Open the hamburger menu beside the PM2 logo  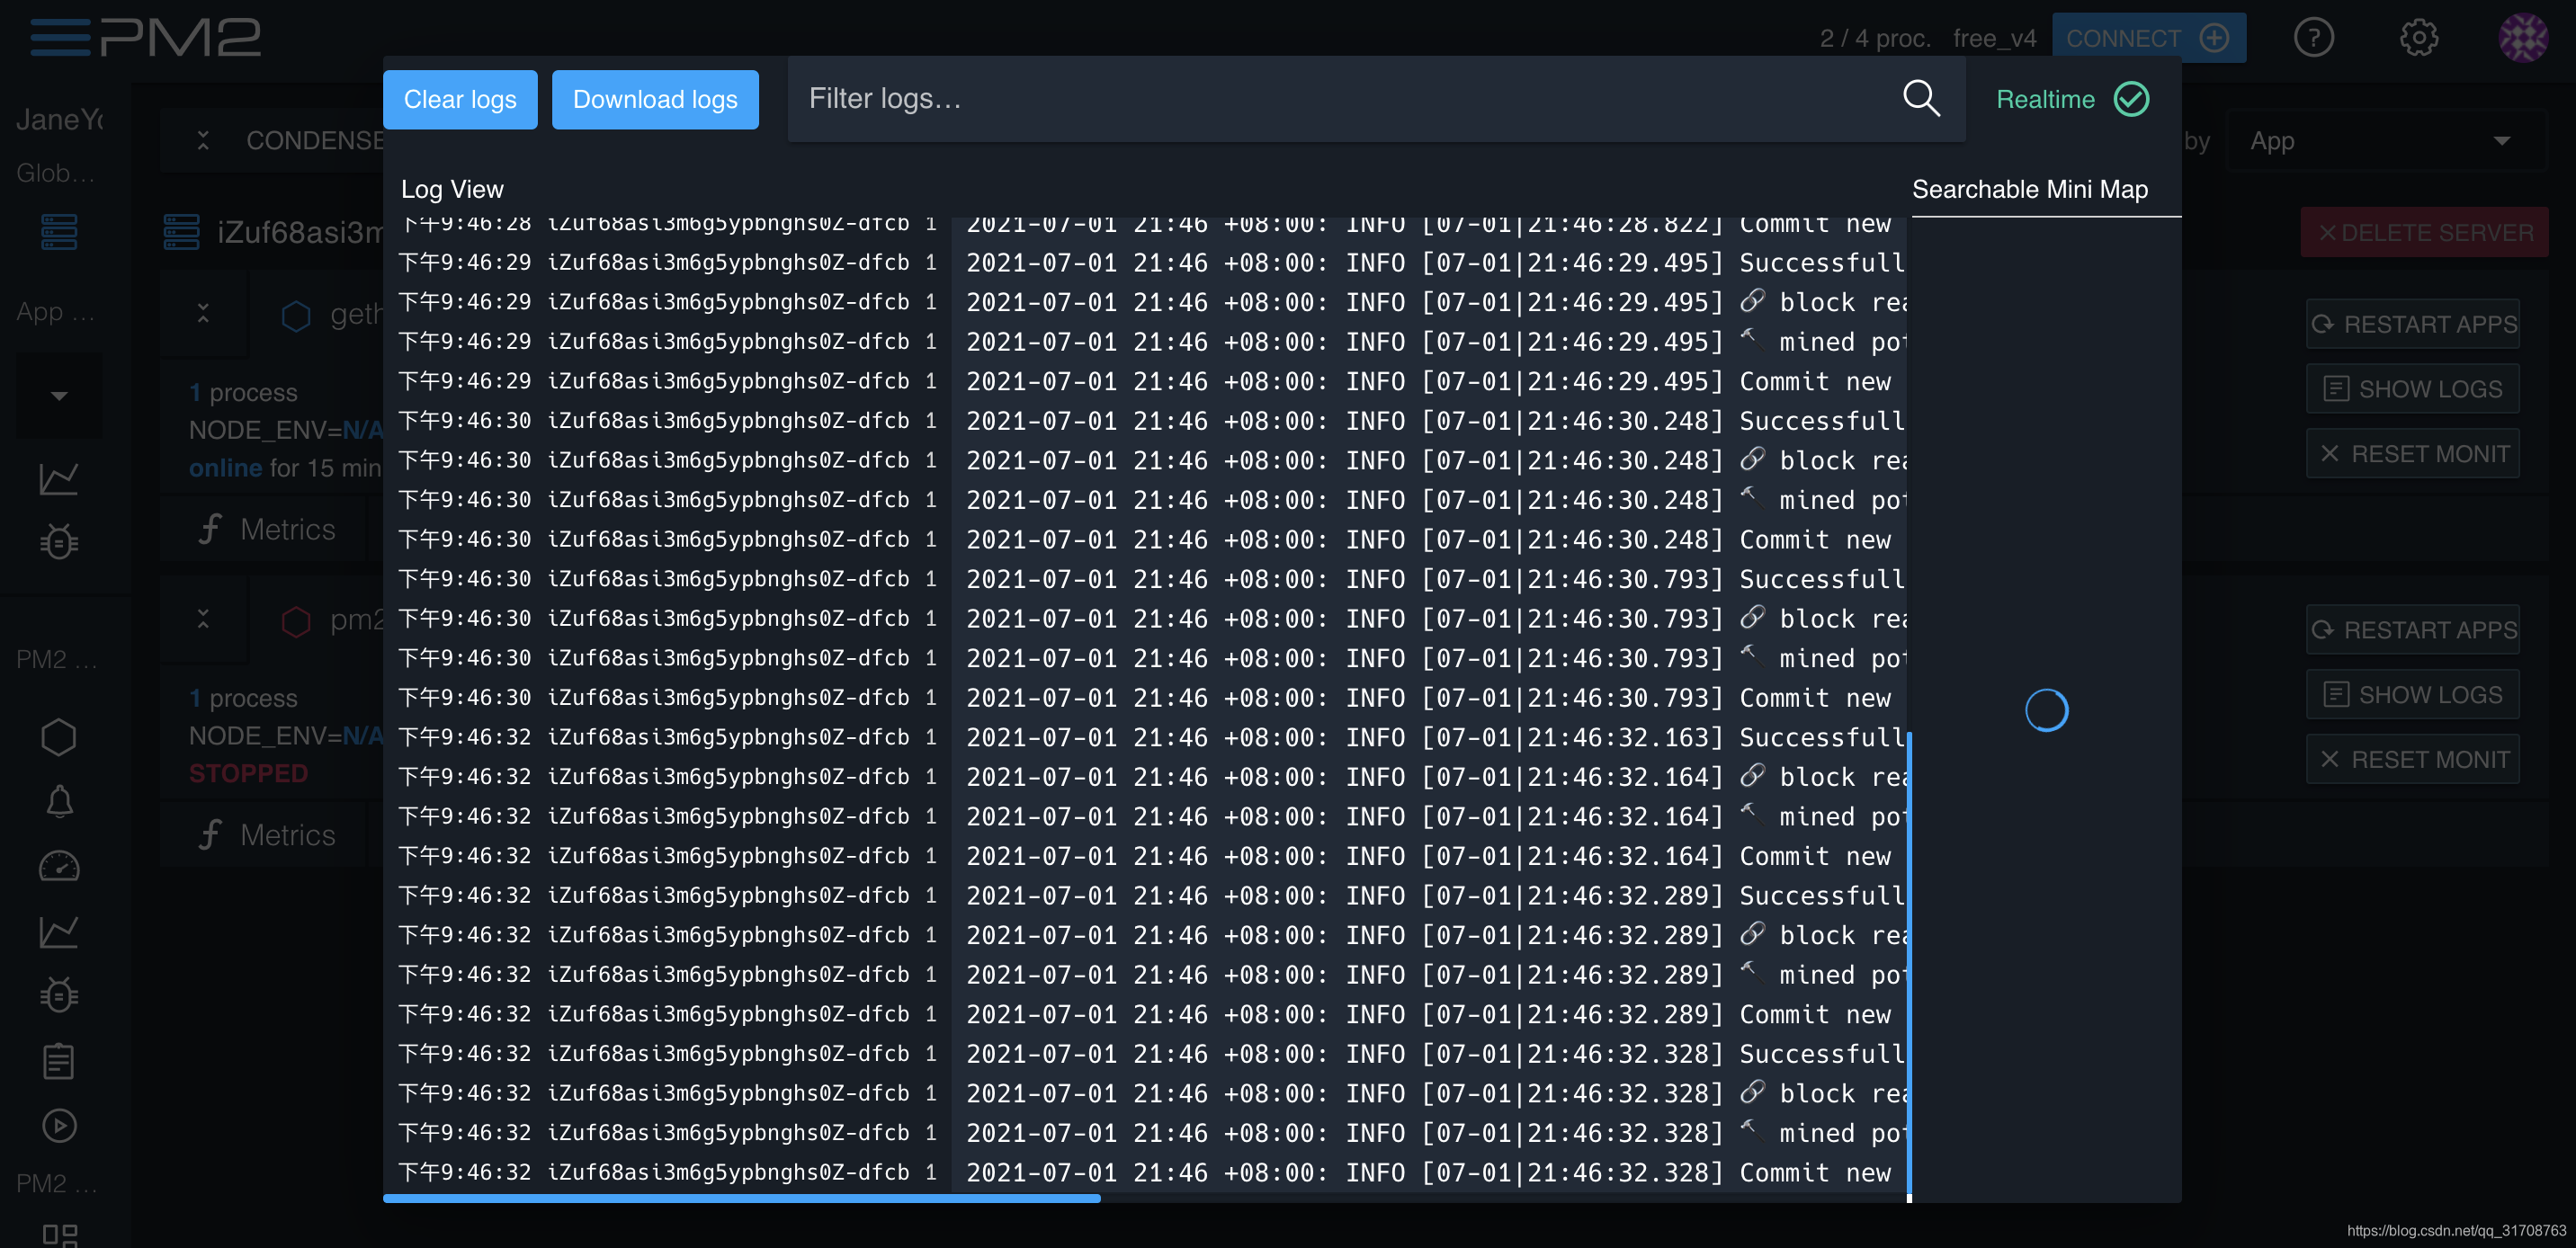click(59, 37)
